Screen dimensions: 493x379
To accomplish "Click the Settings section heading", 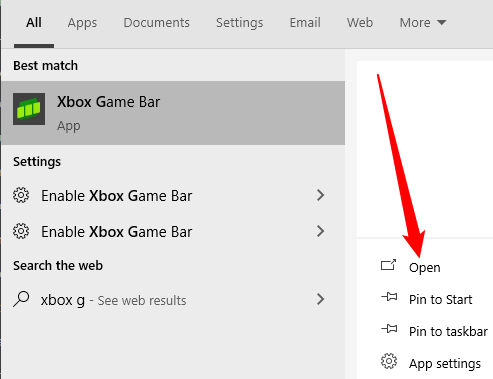I will point(37,162).
